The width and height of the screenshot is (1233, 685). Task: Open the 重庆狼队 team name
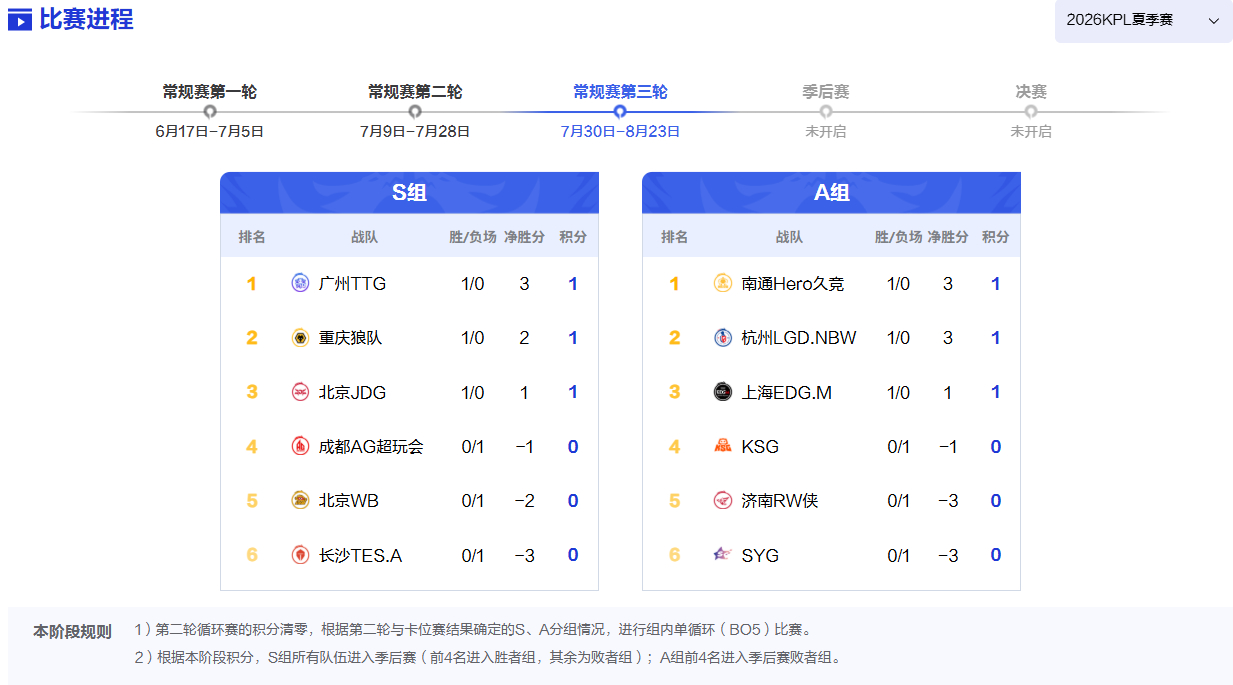tap(350, 338)
